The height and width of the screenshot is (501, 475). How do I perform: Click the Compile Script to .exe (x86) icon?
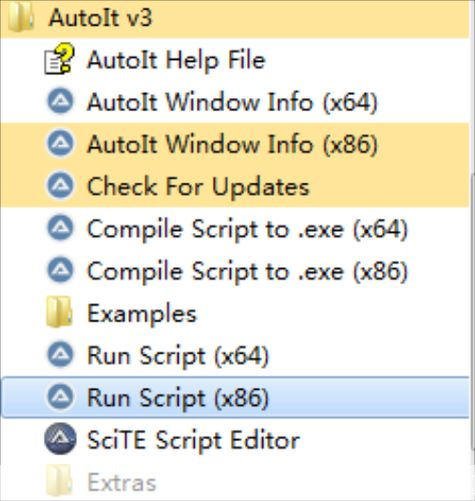coord(60,270)
